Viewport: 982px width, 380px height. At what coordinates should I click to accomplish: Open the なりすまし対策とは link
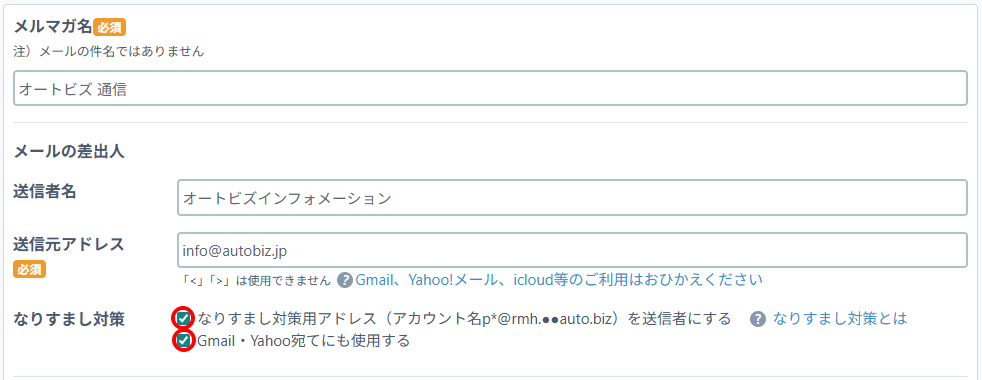(x=840, y=319)
